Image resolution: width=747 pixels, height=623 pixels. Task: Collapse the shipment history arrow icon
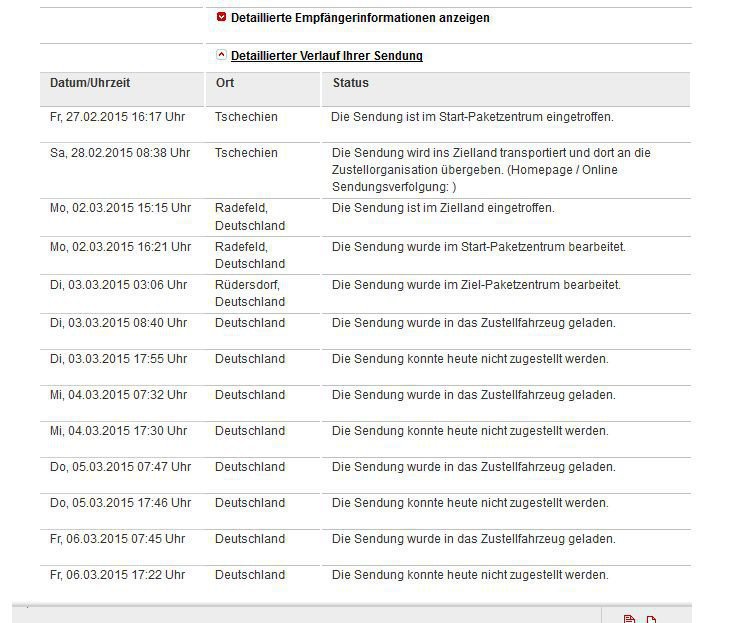click(221, 55)
